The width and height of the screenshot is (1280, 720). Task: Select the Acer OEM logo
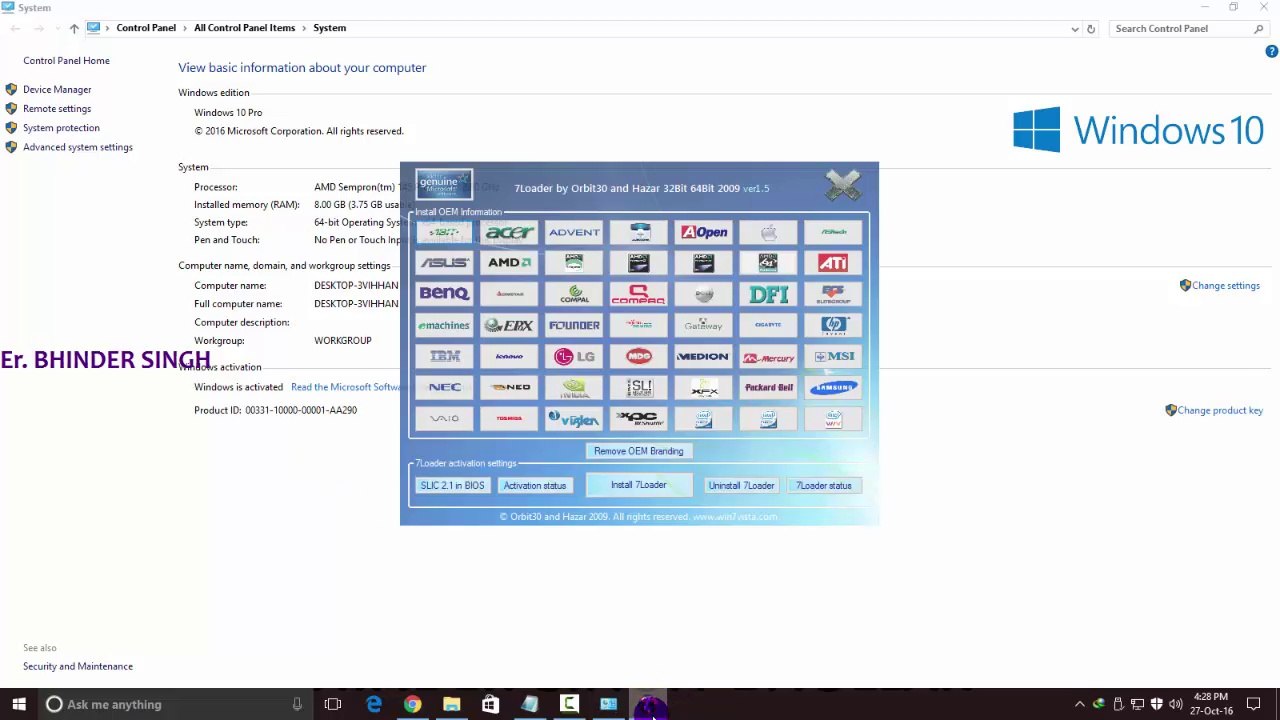[x=510, y=233]
